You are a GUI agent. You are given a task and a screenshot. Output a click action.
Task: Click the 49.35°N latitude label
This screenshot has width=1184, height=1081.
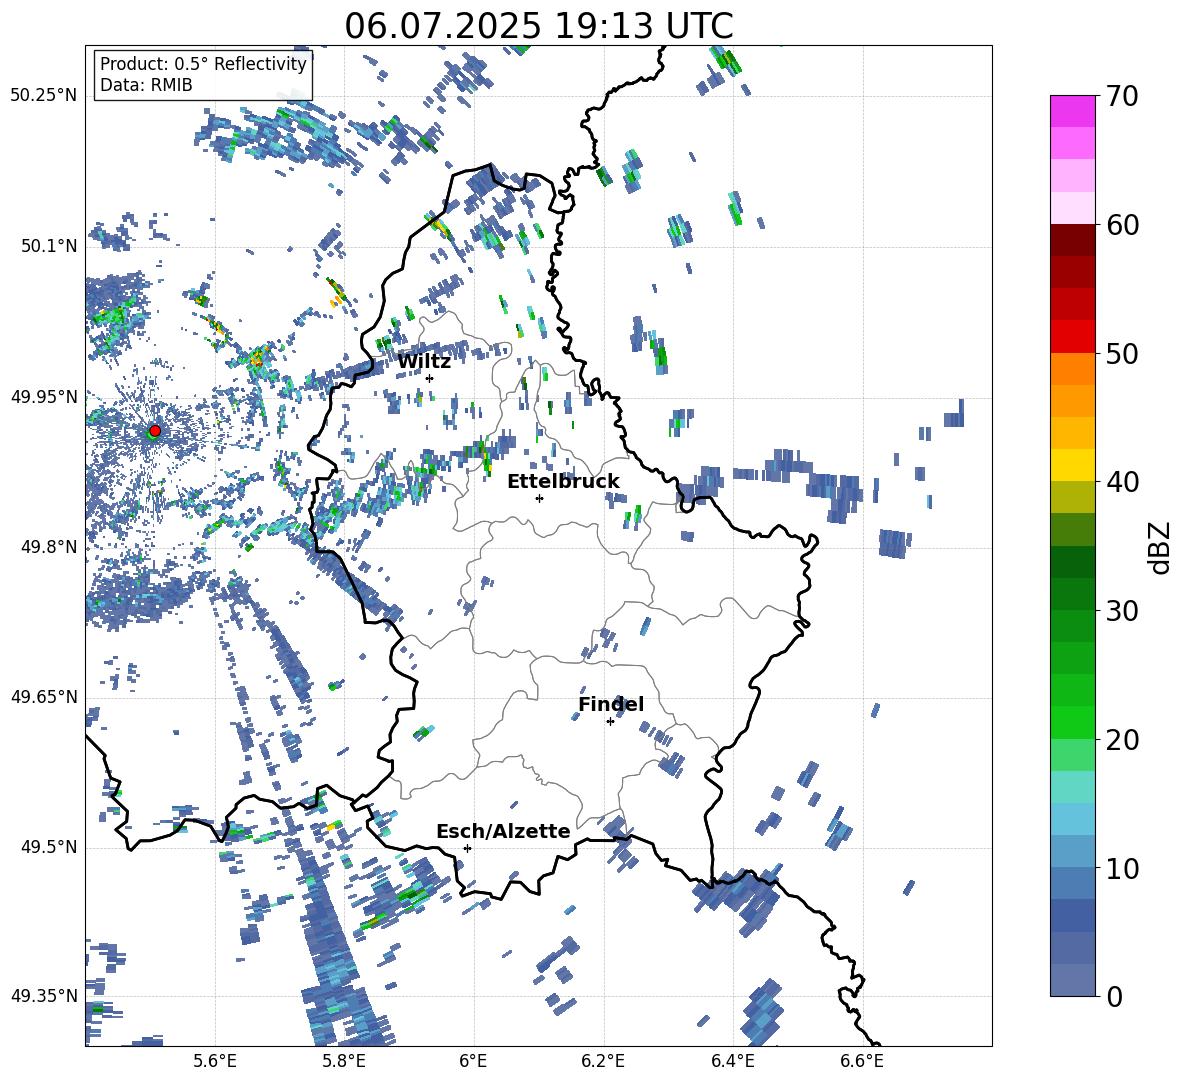coord(44,996)
